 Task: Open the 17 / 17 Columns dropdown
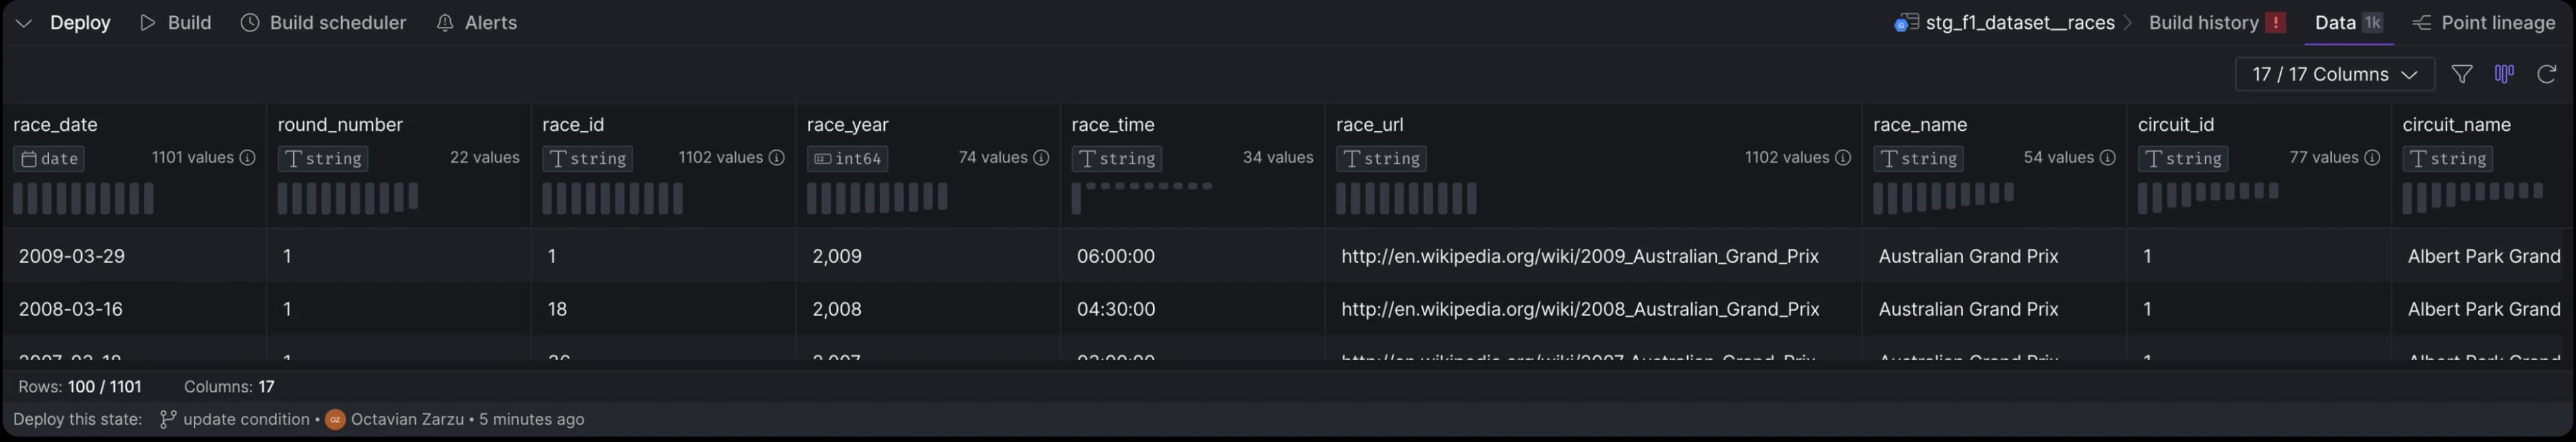click(x=2333, y=74)
